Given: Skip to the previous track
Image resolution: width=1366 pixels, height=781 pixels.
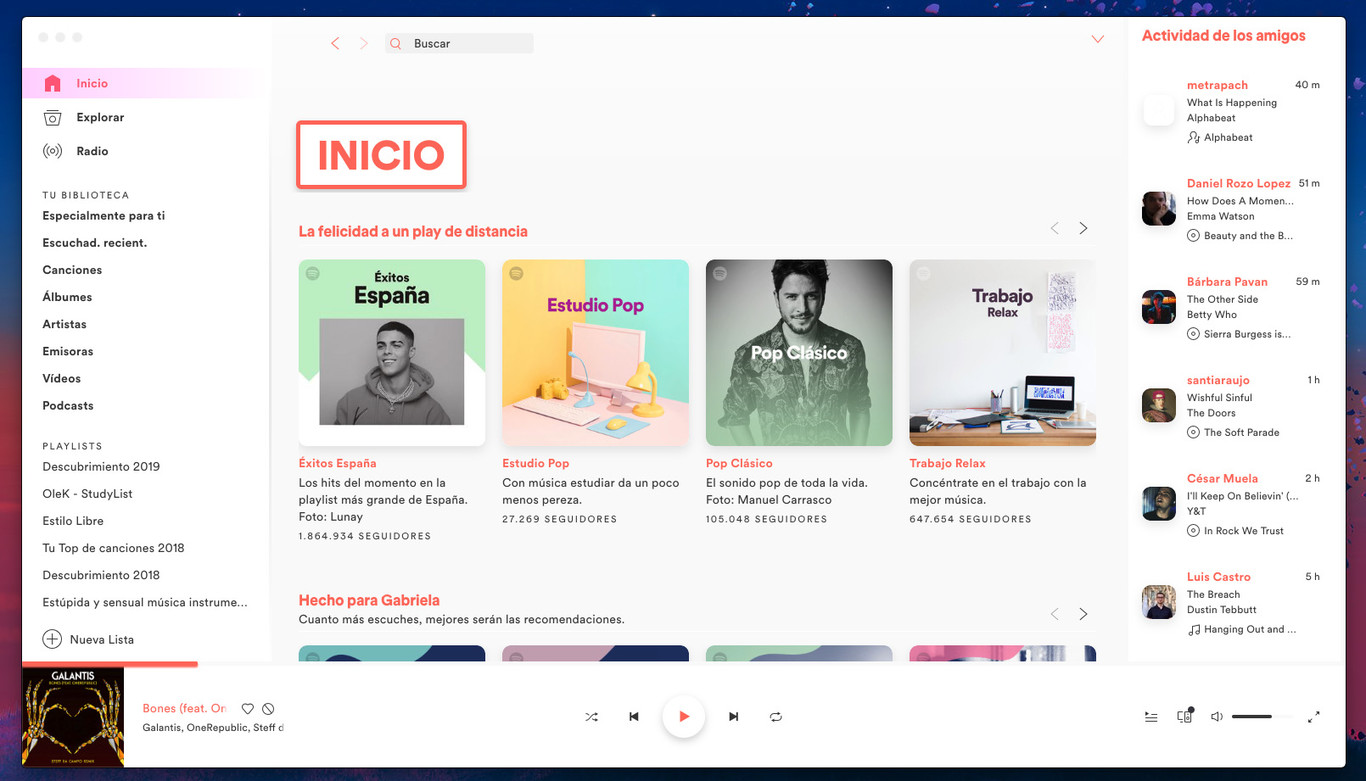Looking at the screenshot, I should coord(634,717).
